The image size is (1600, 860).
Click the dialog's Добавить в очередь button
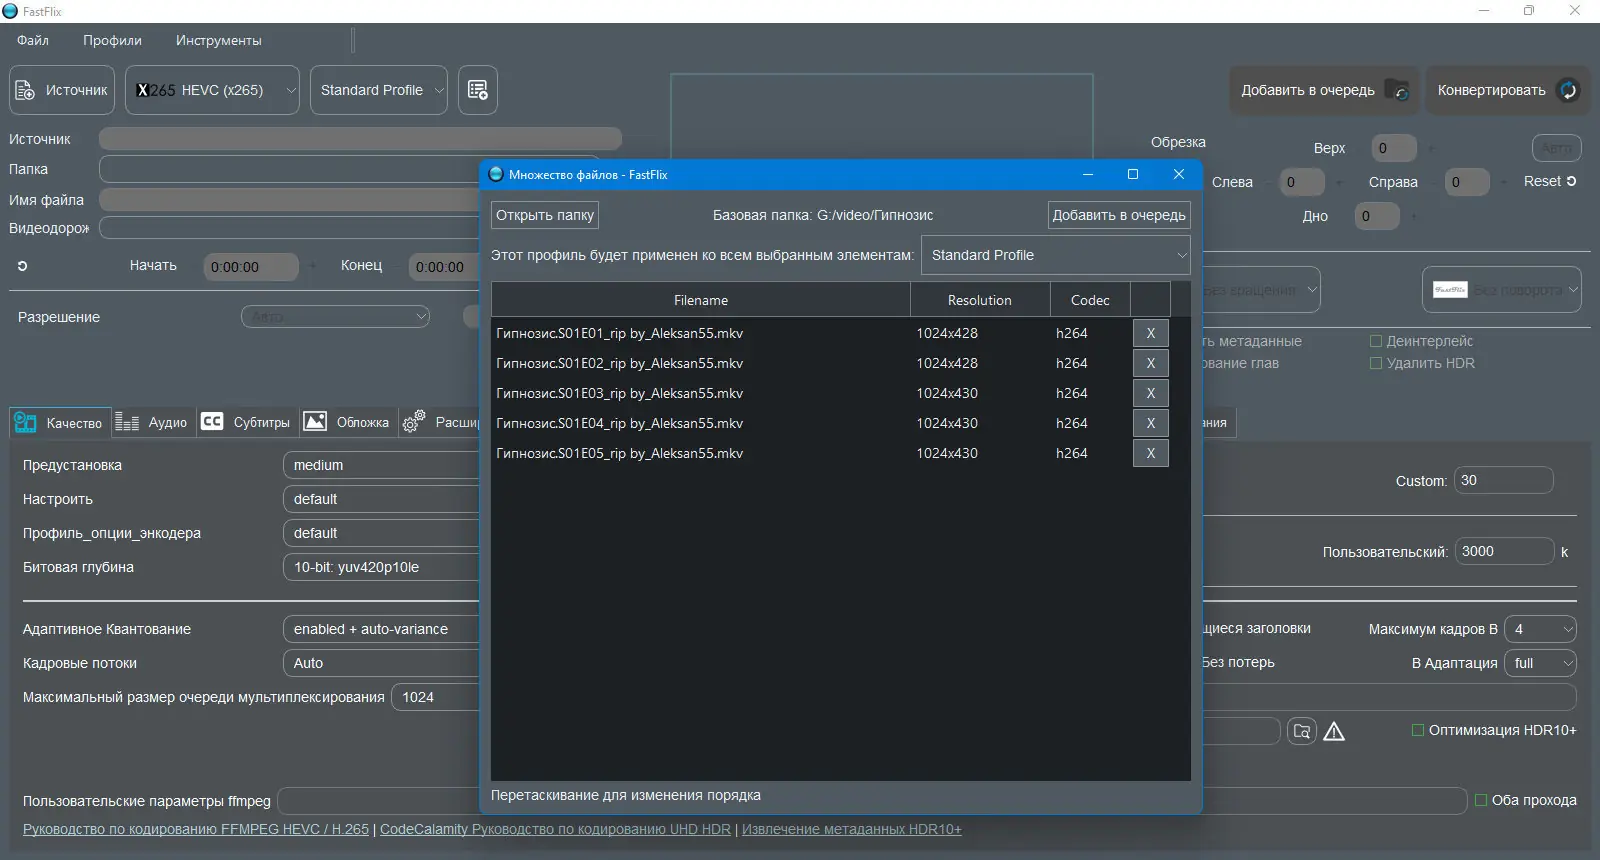click(1119, 215)
